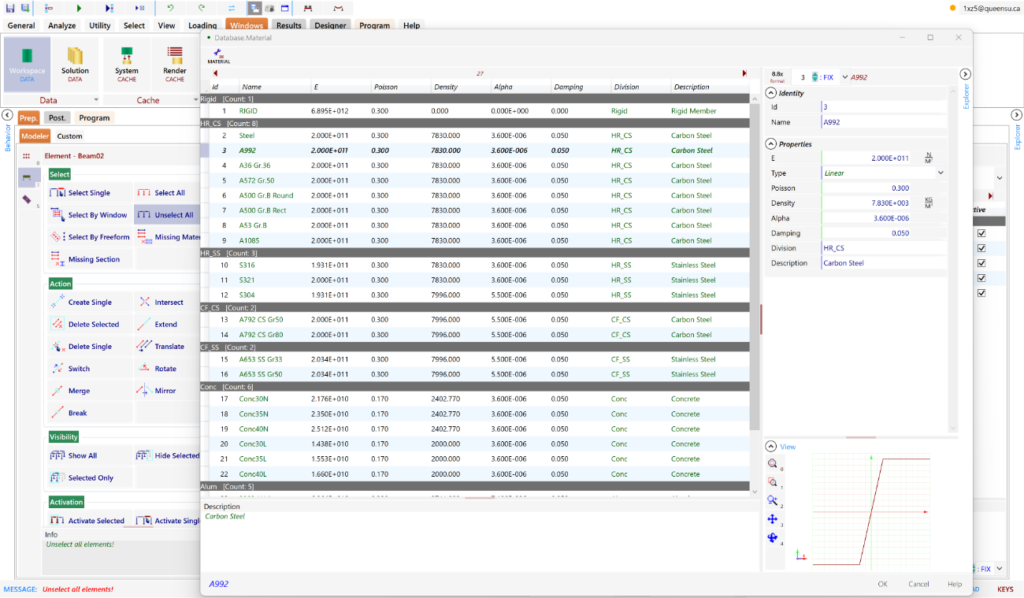Toggle the second checkbox in background Active column
Viewport: 1024px width, 598px height.
tap(982, 248)
